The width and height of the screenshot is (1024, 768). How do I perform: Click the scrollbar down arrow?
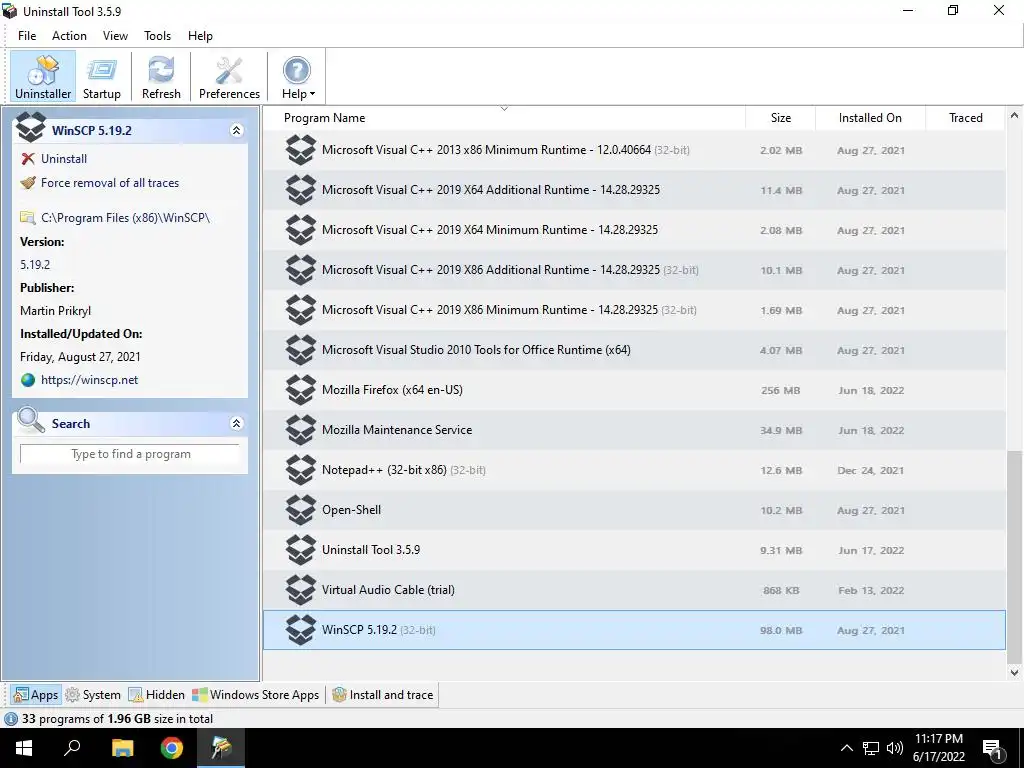(x=1014, y=672)
